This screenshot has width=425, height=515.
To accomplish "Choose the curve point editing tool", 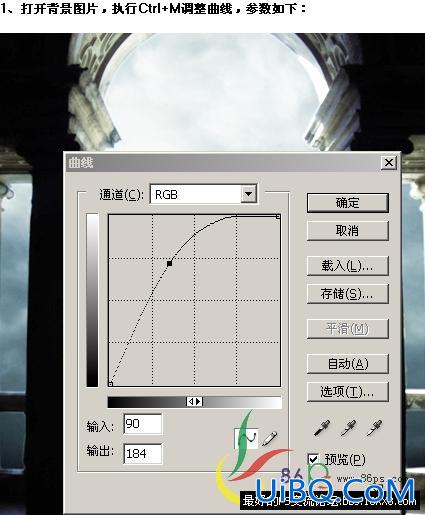I will click(x=247, y=438).
